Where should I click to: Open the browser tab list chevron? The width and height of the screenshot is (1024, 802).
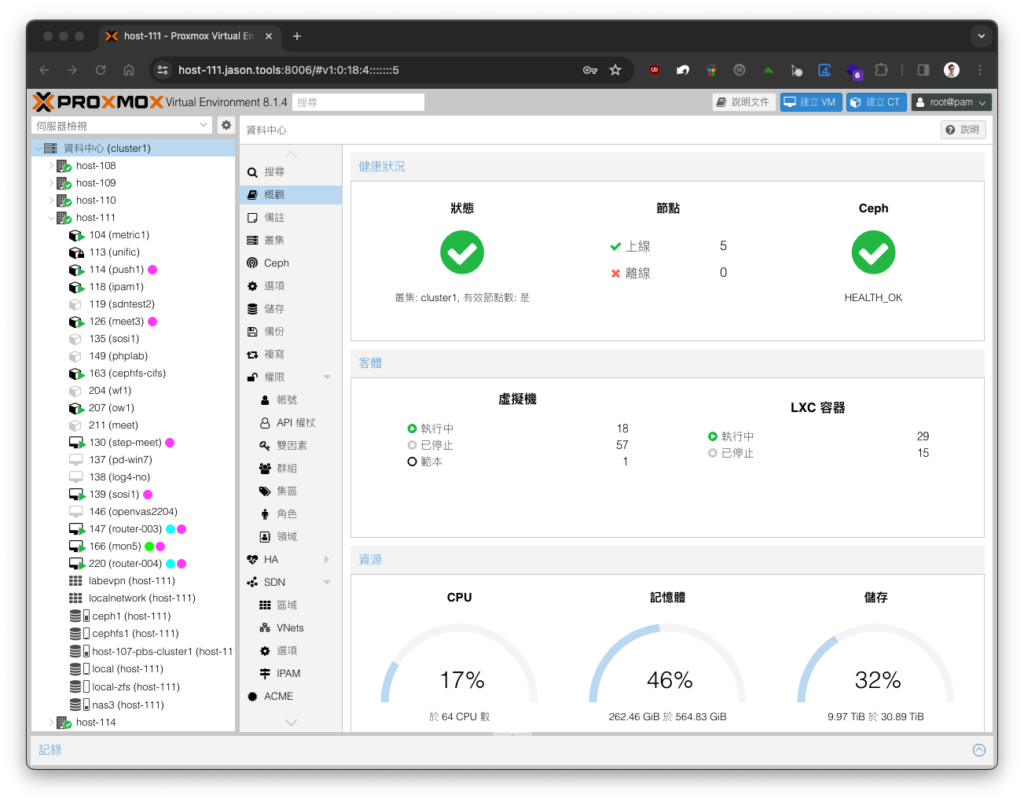click(x=981, y=36)
